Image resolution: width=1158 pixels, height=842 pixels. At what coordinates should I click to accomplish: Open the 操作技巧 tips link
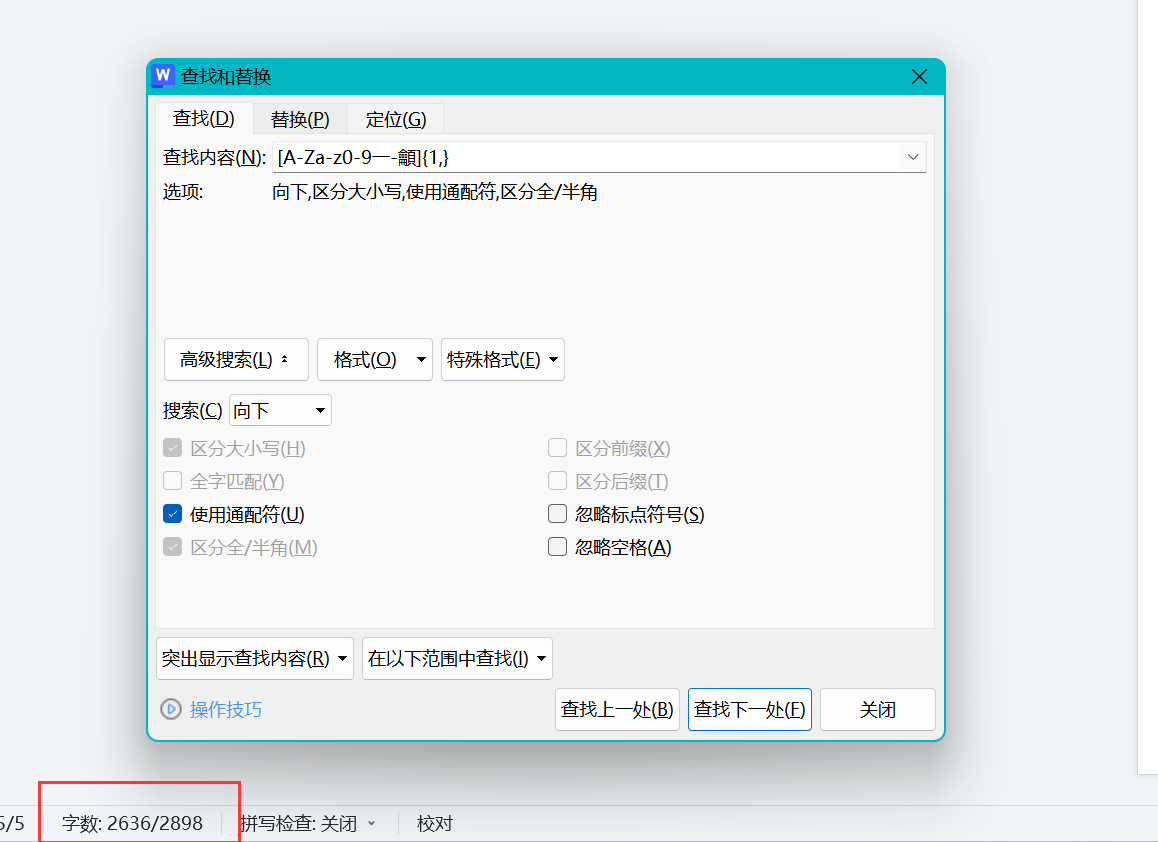point(226,710)
